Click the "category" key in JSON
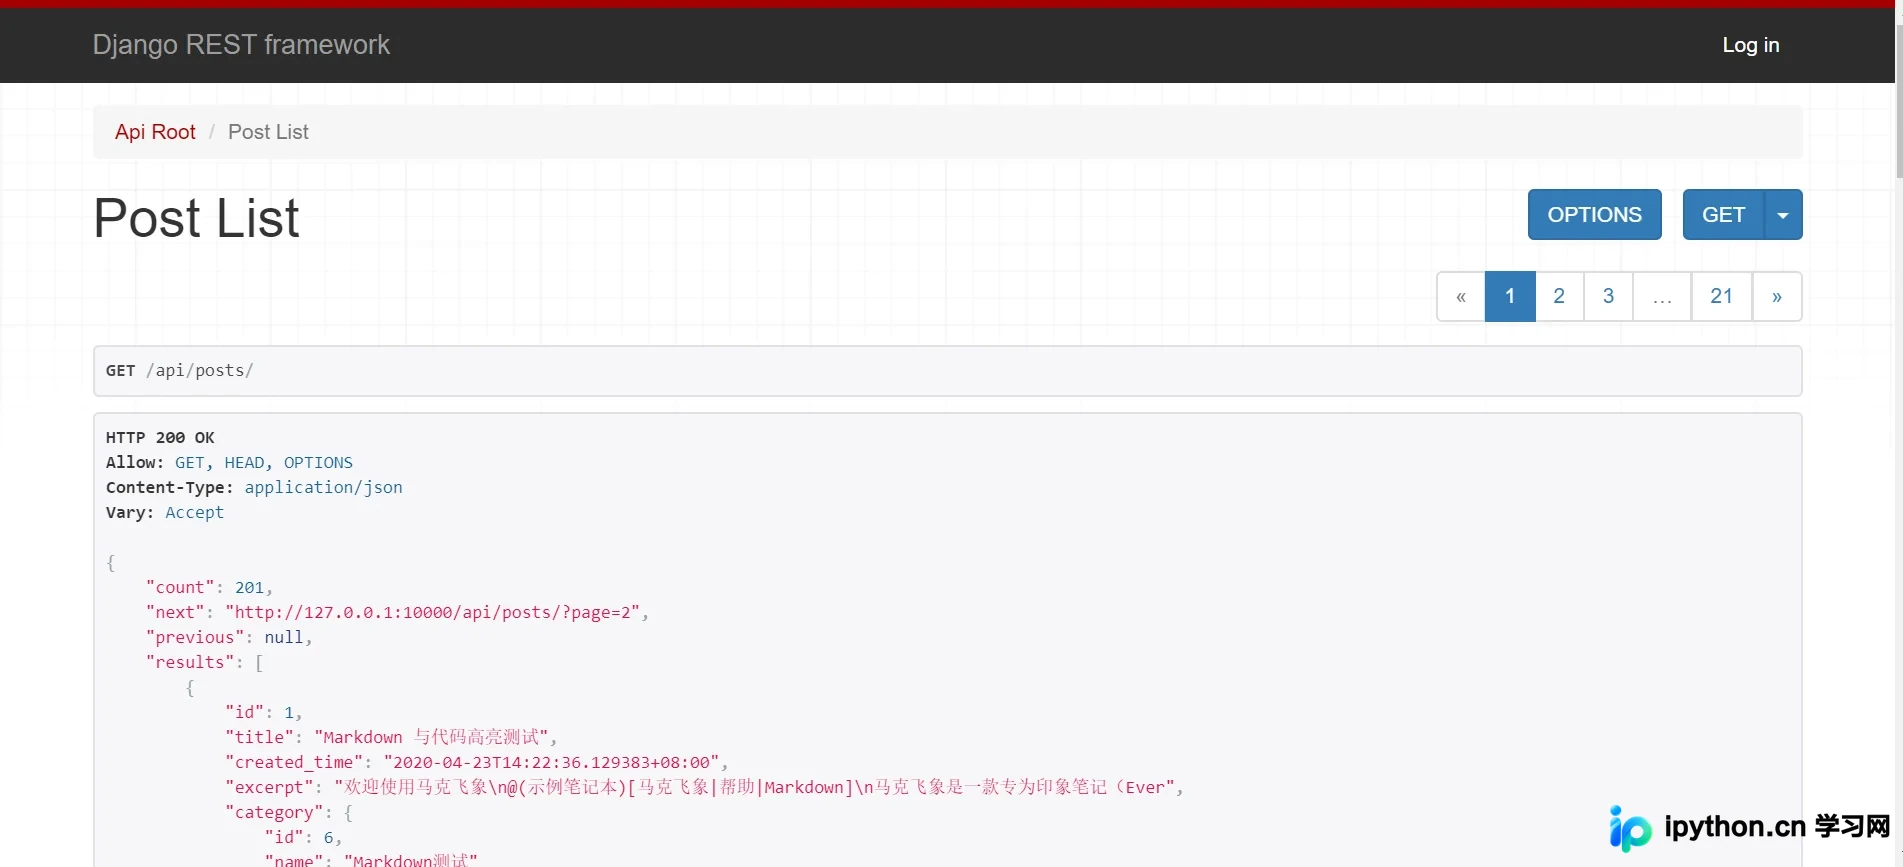This screenshot has width=1903, height=867. click(274, 813)
